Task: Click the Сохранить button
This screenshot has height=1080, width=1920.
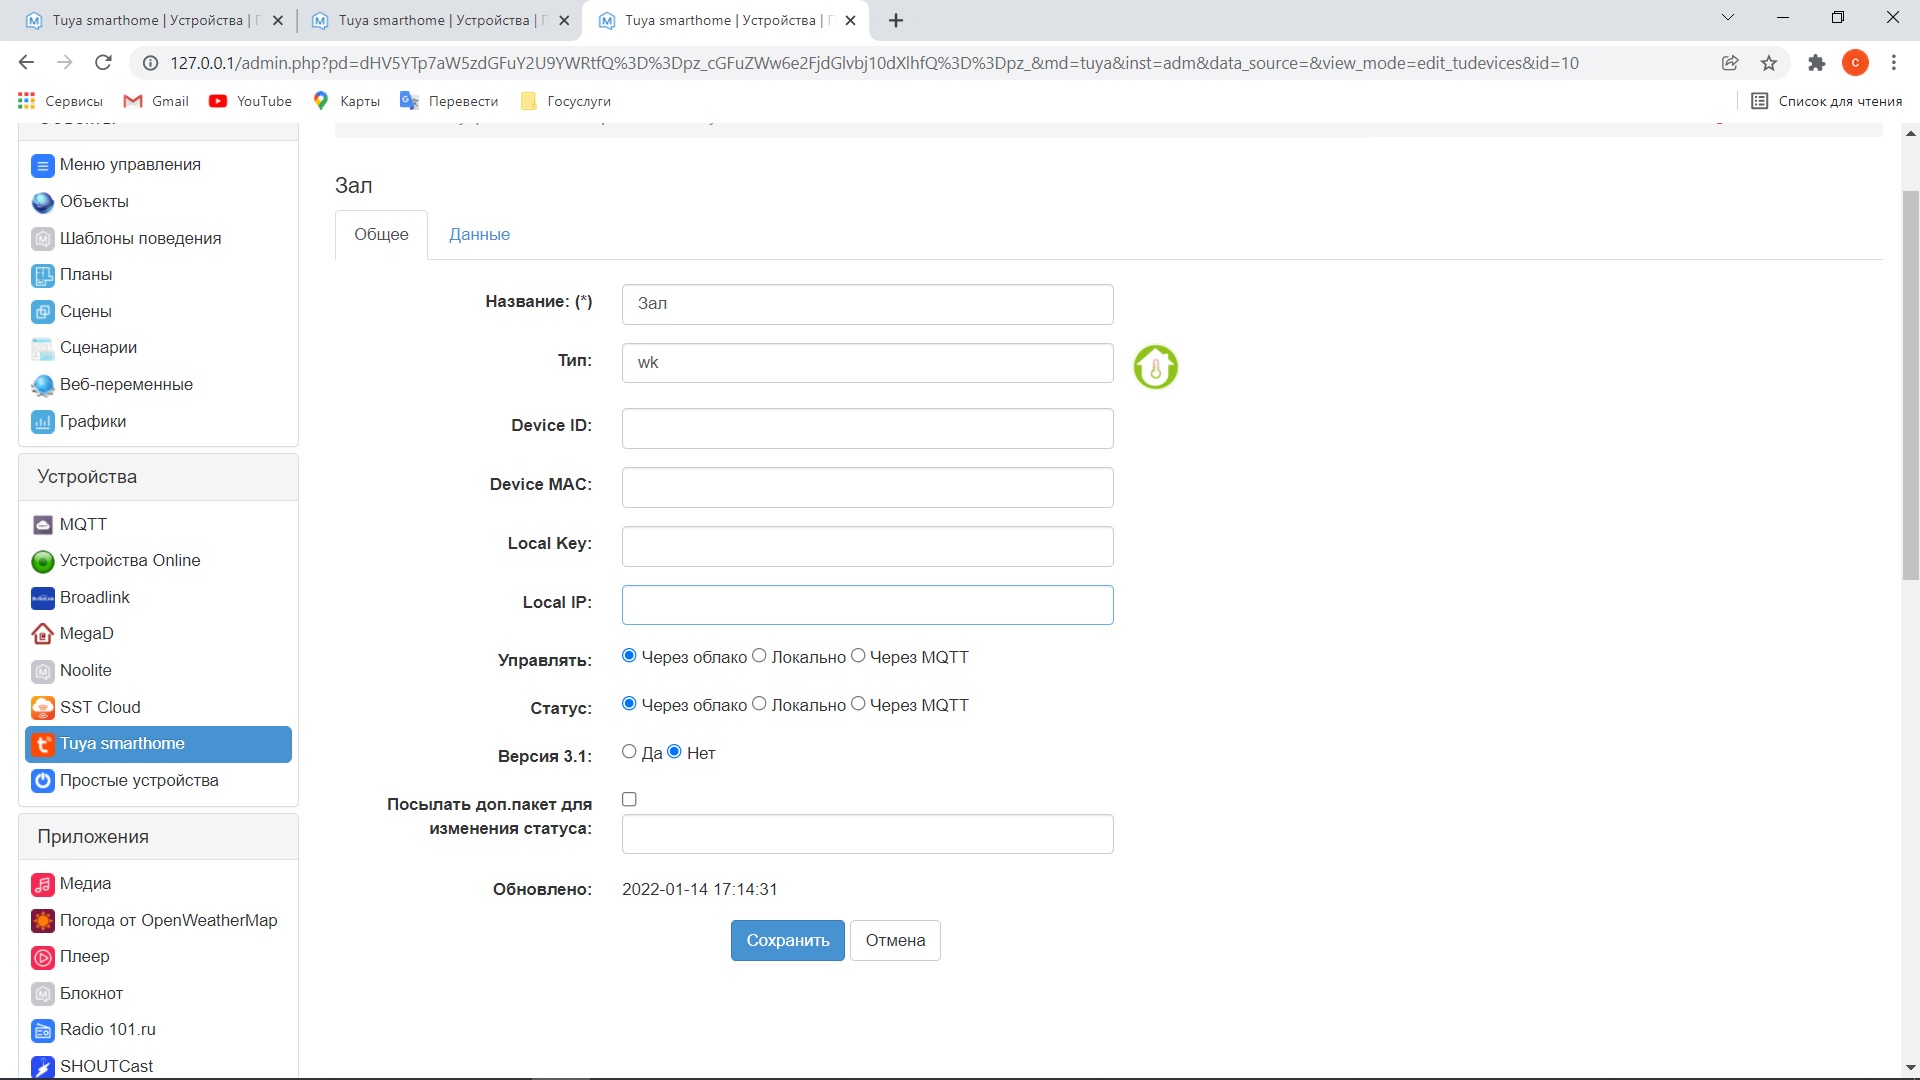Action: coord(787,939)
